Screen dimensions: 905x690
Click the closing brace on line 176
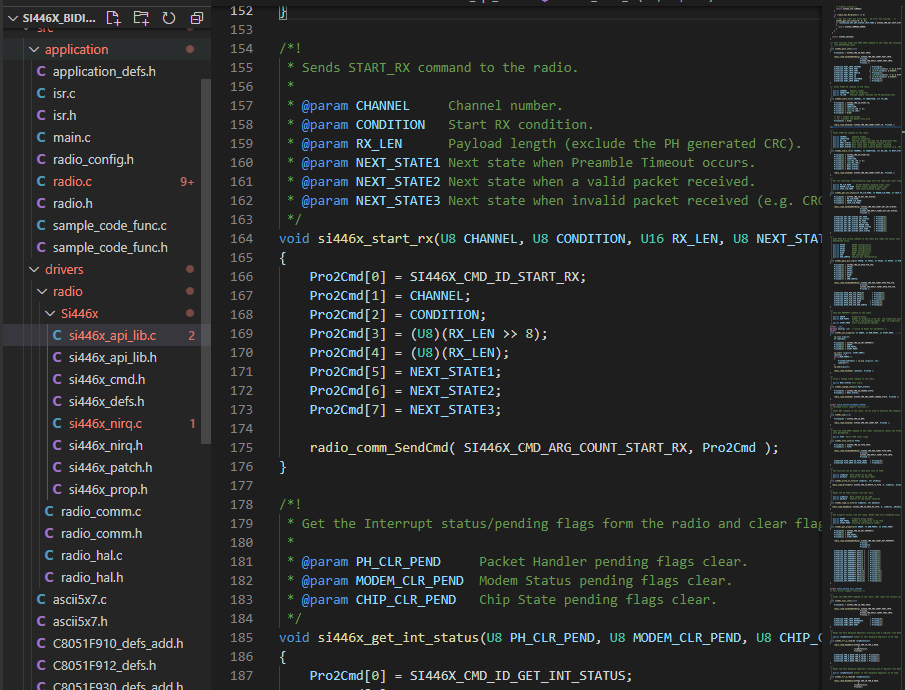click(x=283, y=467)
